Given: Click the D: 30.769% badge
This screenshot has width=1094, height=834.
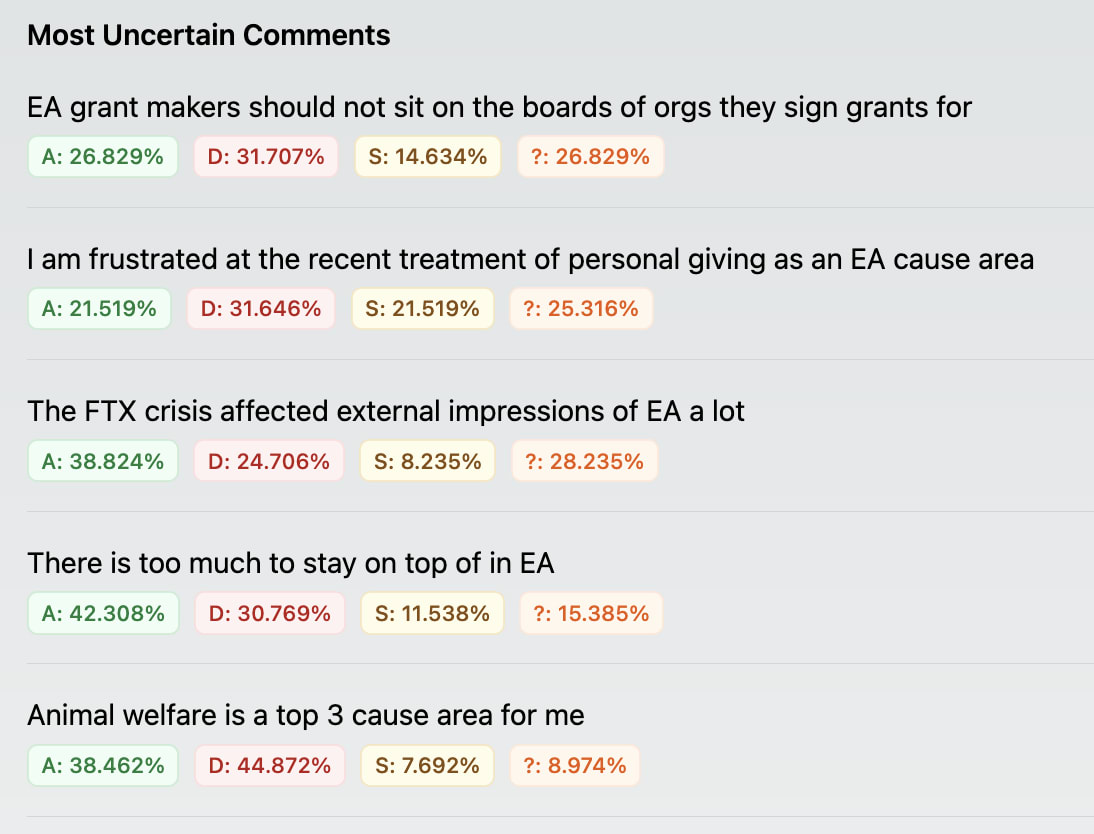Looking at the screenshot, I should 269,613.
